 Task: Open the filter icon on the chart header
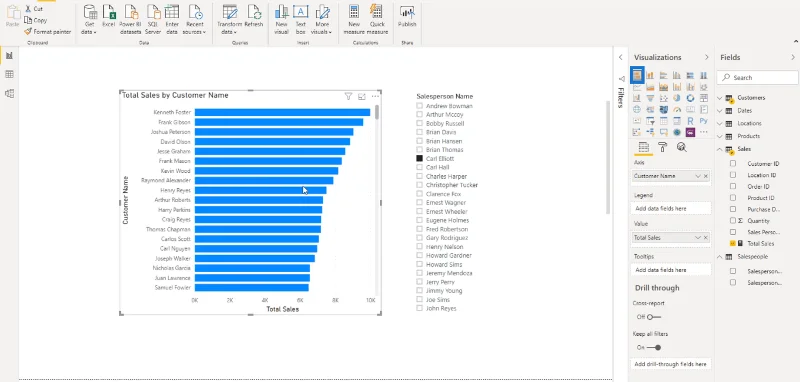348,96
